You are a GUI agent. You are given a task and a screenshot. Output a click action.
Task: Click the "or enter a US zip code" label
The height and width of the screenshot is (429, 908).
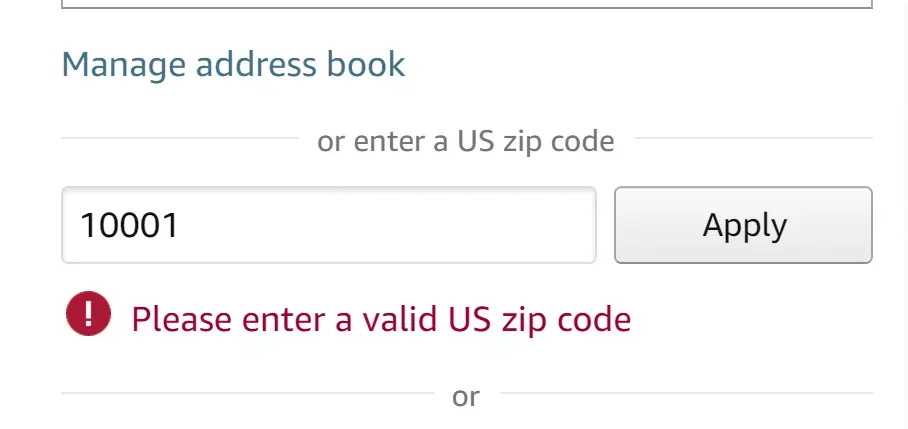pos(466,141)
